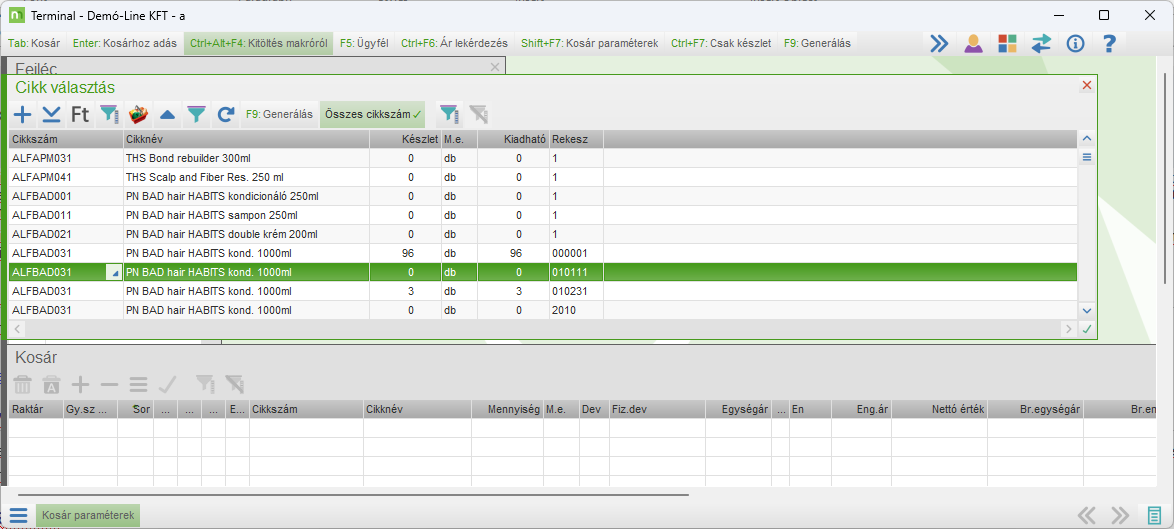Viewport: 1174px width, 529px height.
Task: Click the Ft currency button
Action: tap(80, 114)
